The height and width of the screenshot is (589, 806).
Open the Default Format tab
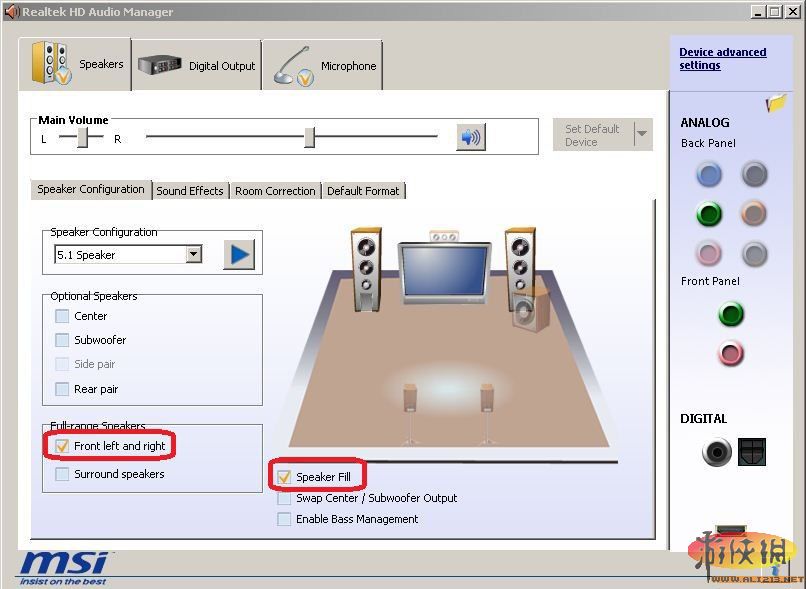(363, 191)
